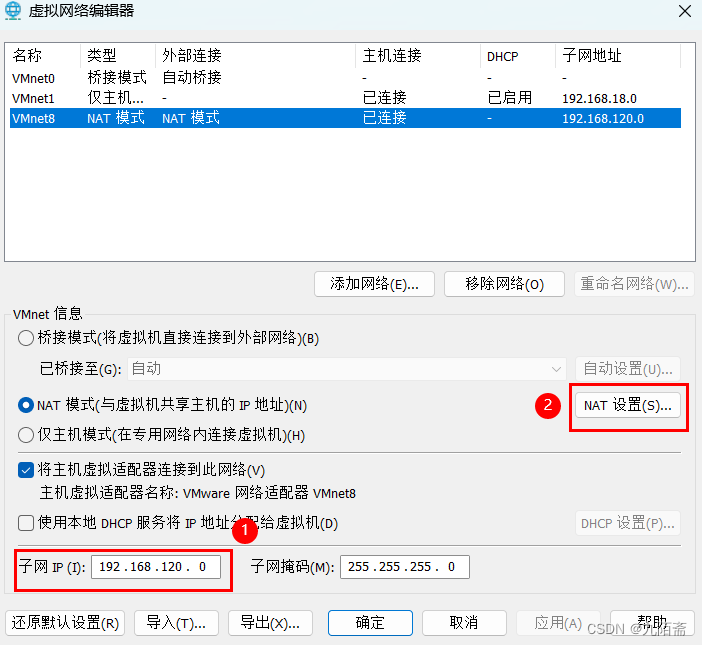This screenshot has height=645, width=702.
Task: Click the 192.168.18.0 subnet cell
Action: point(599,98)
